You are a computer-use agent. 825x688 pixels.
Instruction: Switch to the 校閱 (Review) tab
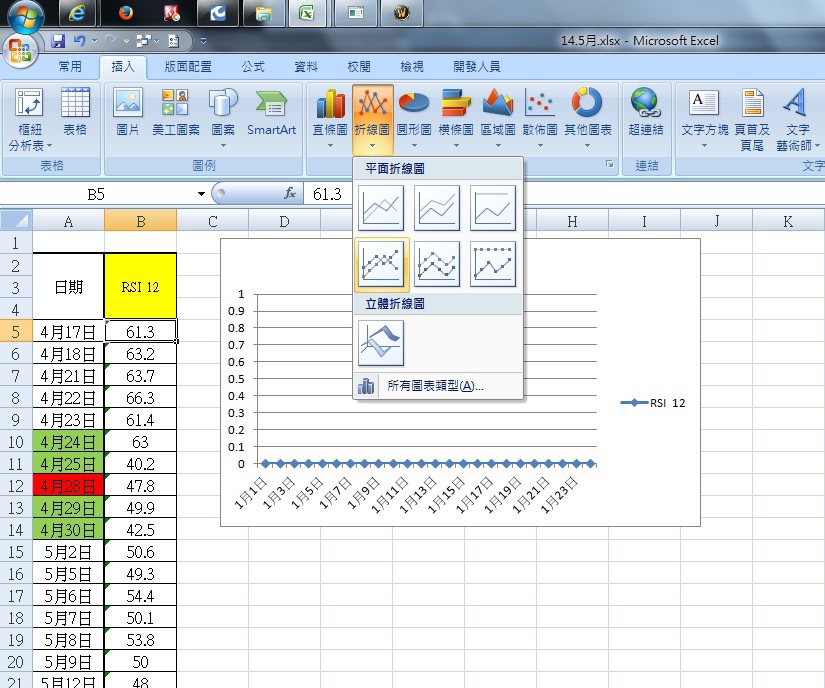coord(359,67)
